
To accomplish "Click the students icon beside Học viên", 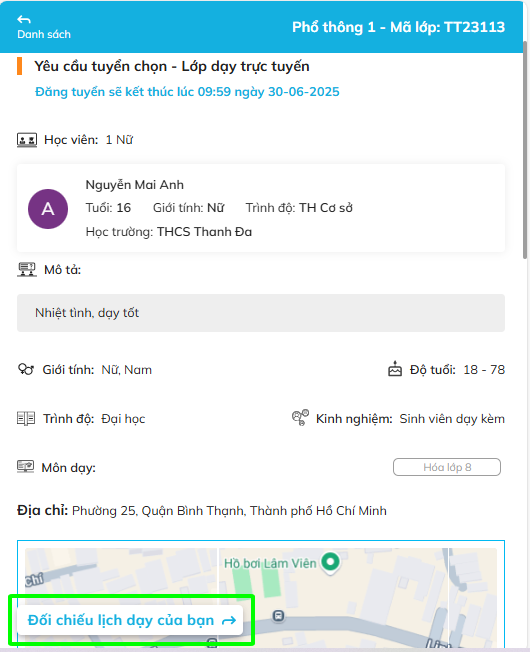I will coord(27,140).
